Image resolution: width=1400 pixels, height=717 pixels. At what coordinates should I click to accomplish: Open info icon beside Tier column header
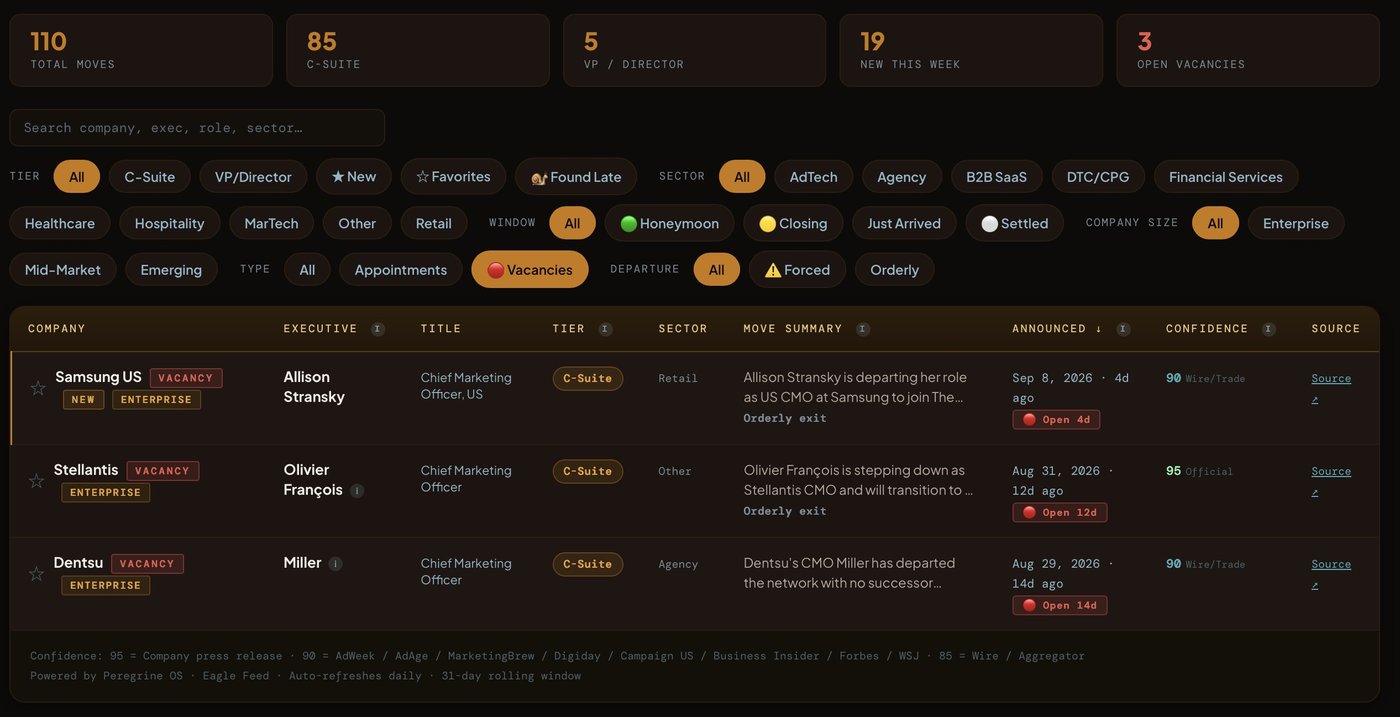tap(605, 329)
